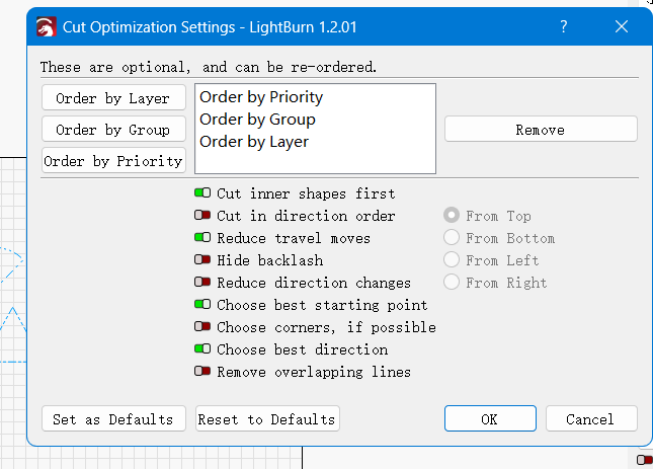Select Order by Layer list entry
Image resolution: width=653 pixels, height=469 pixels.
[254, 142]
